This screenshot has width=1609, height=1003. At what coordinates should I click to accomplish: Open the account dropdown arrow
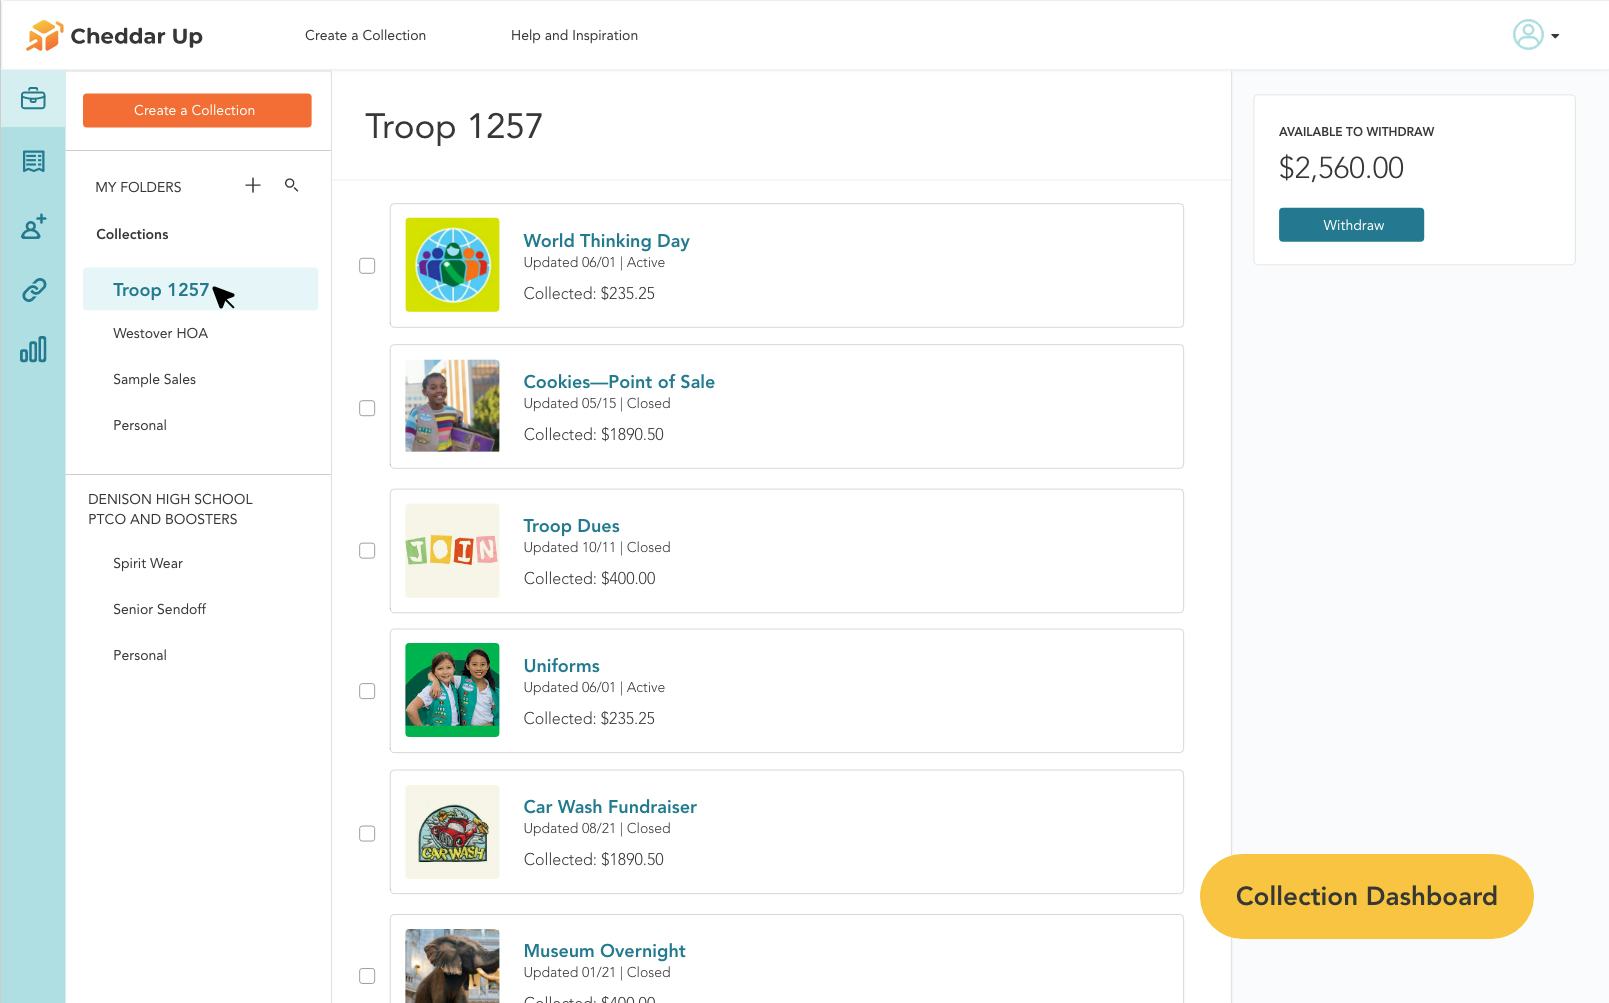[x=1554, y=36]
